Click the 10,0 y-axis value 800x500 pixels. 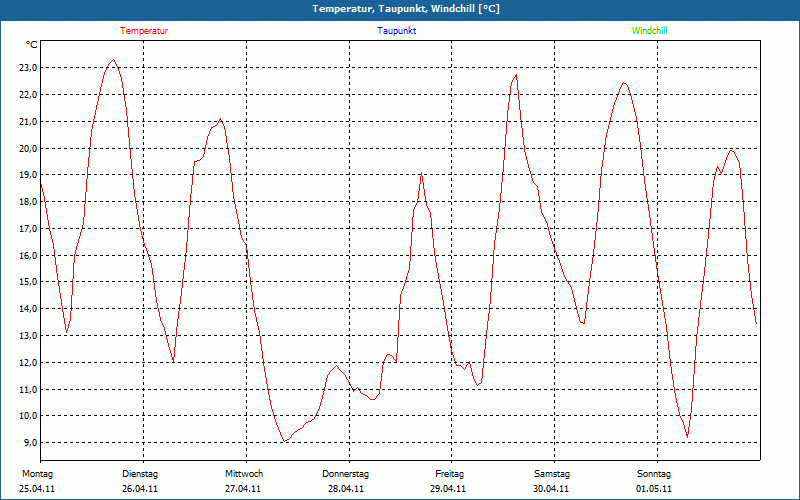29,416
